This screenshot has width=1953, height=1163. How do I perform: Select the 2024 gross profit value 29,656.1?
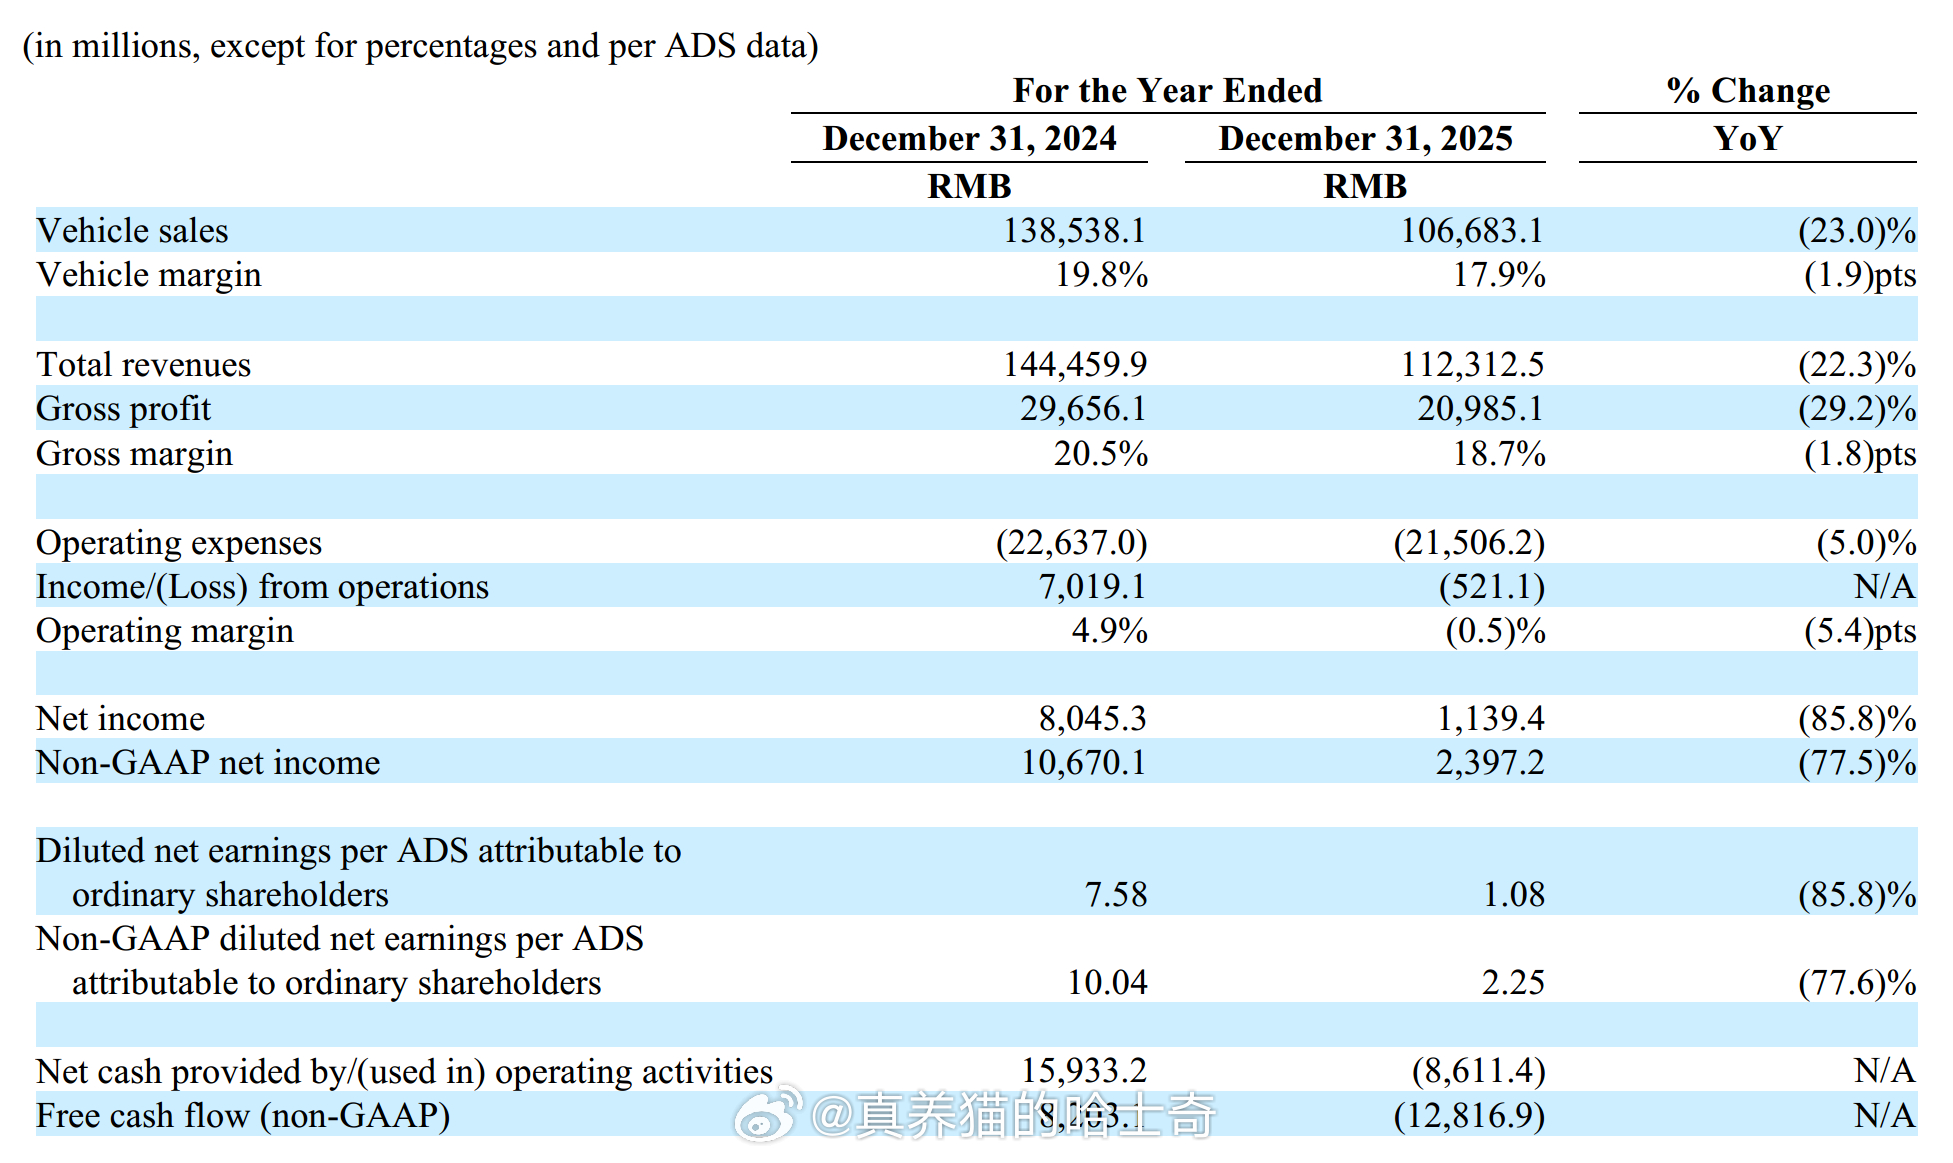[1082, 409]
